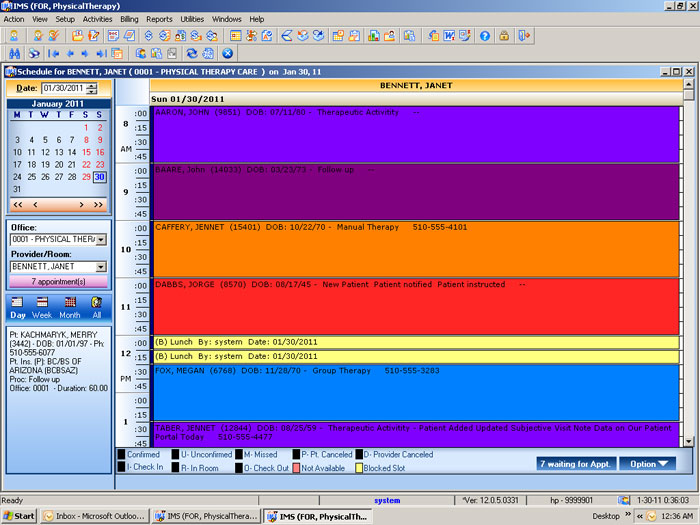Click the next blue right arrow icon
This screenshot has width=700, height=525.
point(85,54)
